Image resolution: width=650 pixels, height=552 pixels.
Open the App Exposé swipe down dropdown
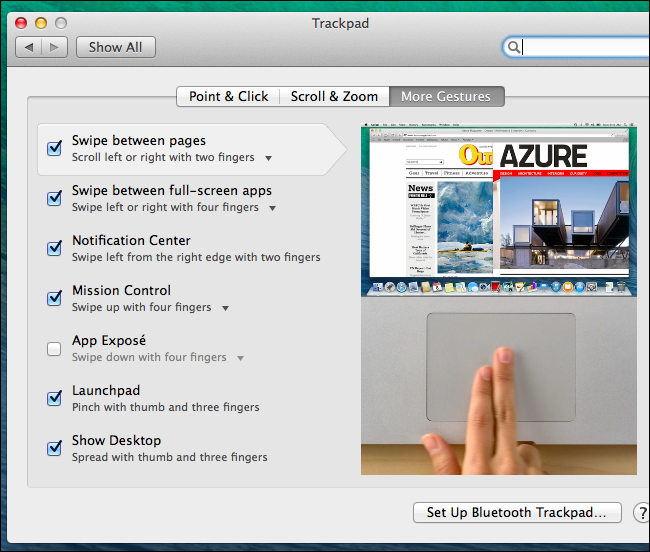(240, 358)
